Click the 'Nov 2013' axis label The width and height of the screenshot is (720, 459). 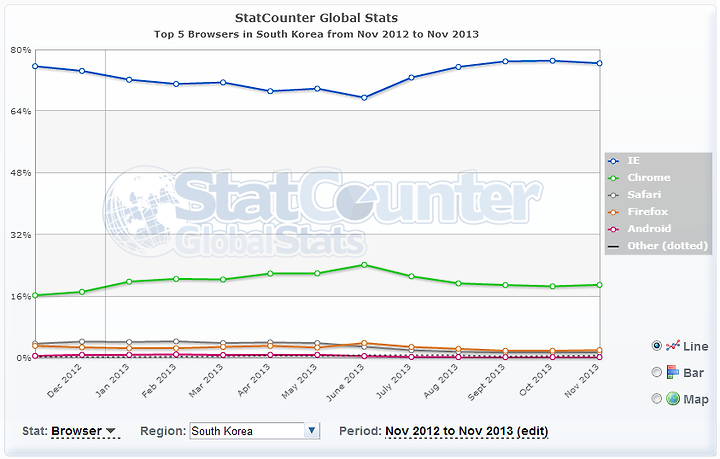pyautogui.click(x=582, y=381)
